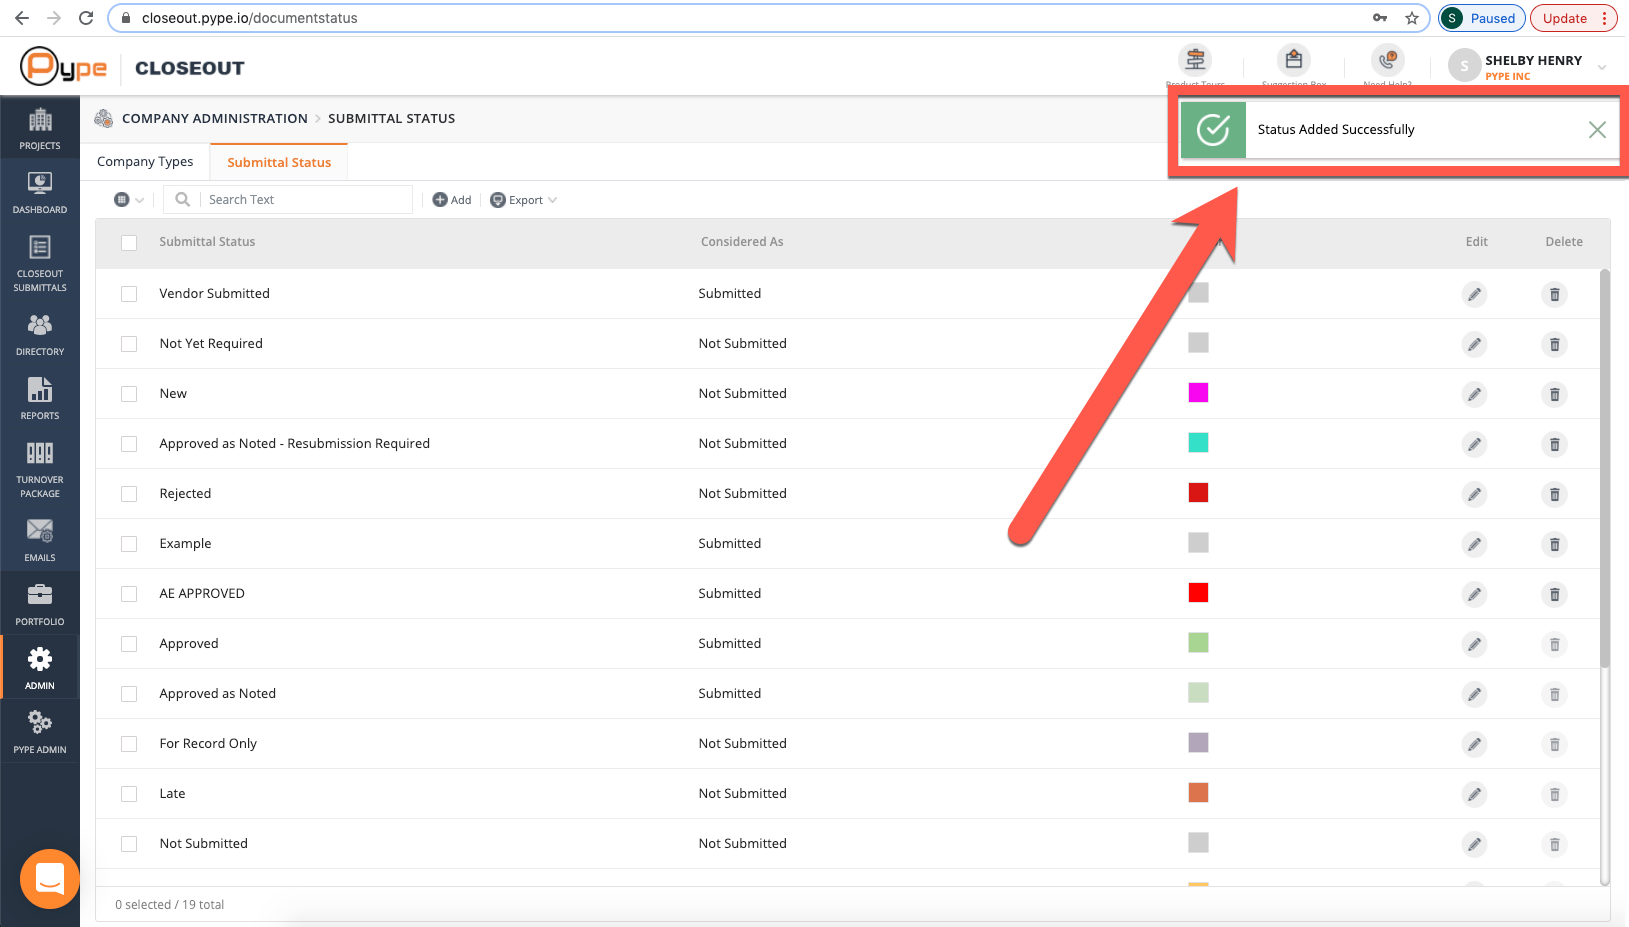
Task: Click the Chrome Update button
Action: point(1574,18)
